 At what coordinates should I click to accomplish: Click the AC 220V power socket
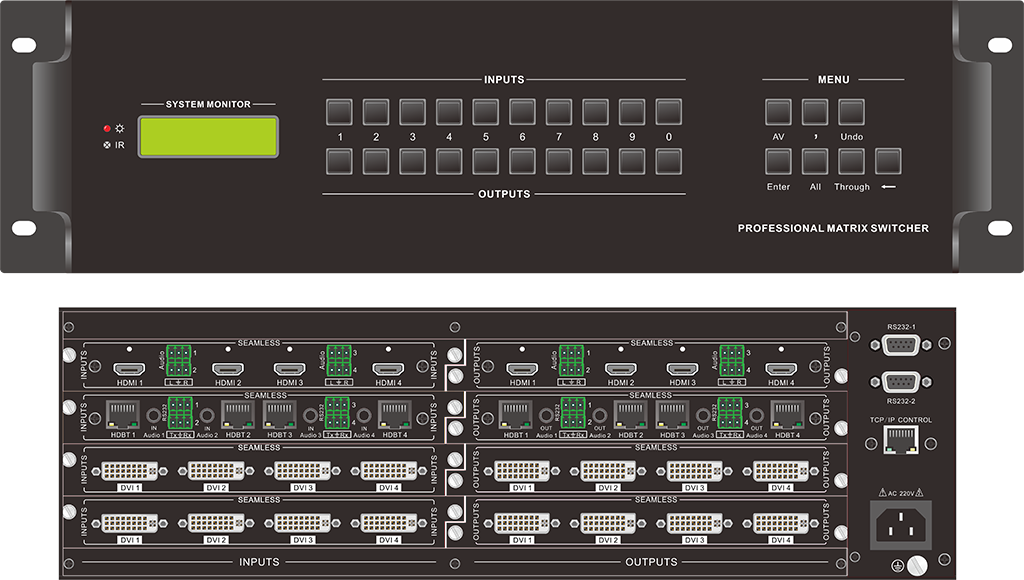click(900, 523)
